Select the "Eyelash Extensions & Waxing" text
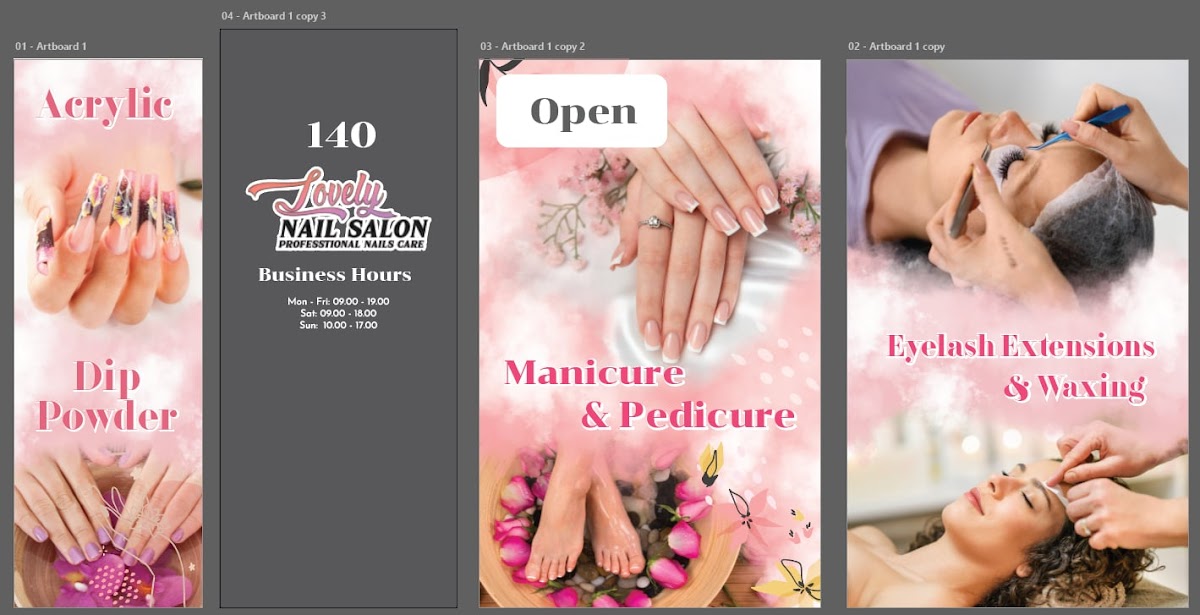 [x=1020, y=366]
